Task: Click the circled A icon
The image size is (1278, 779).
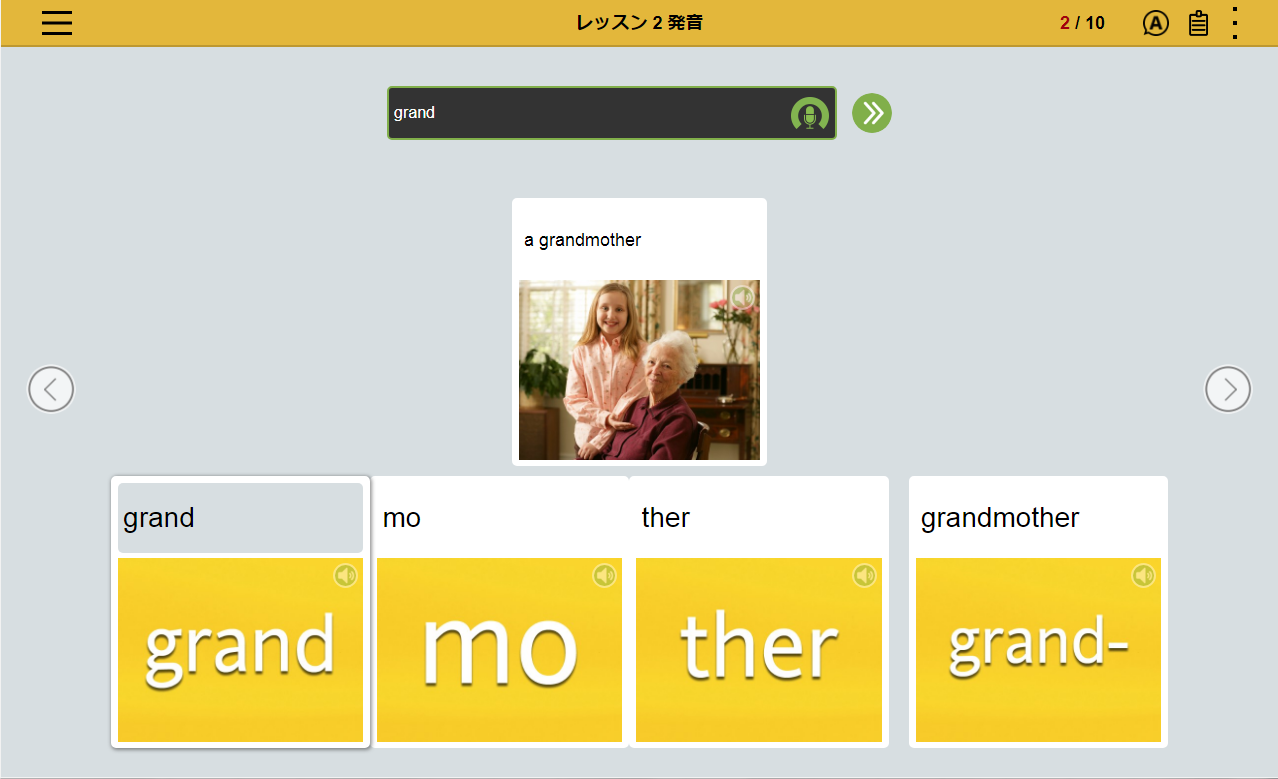Action: pos(1155,23)
